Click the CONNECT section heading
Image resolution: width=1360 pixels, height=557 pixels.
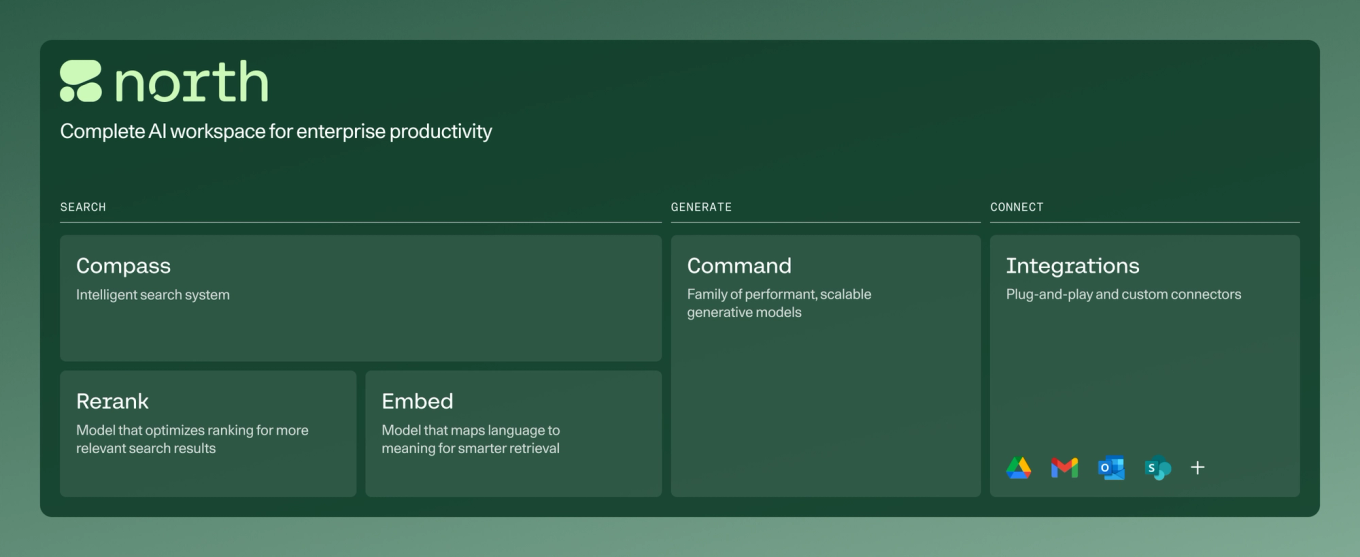[1017, 207]
